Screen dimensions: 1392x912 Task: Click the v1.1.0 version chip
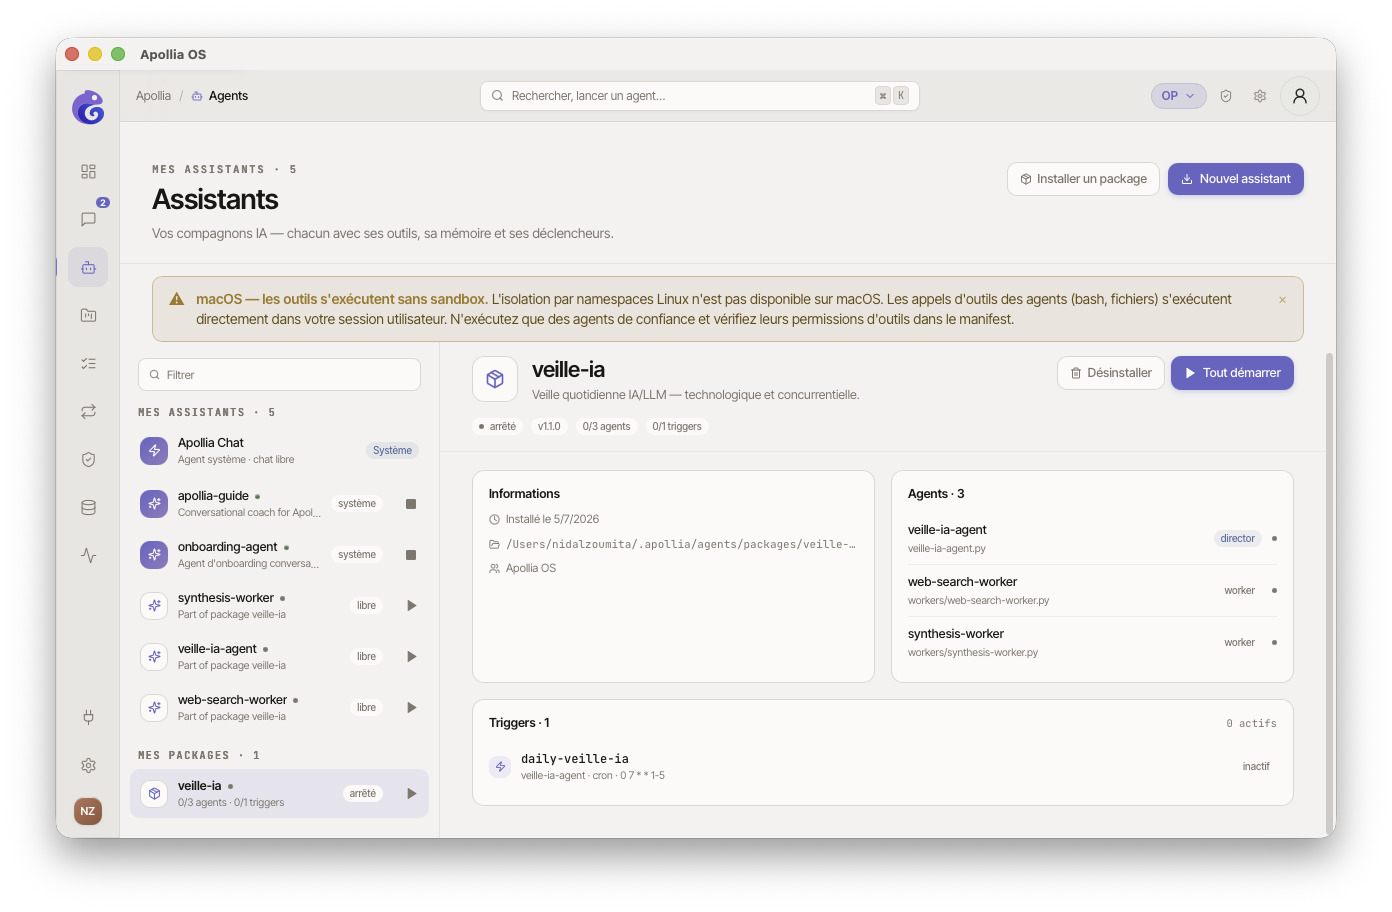549,426
